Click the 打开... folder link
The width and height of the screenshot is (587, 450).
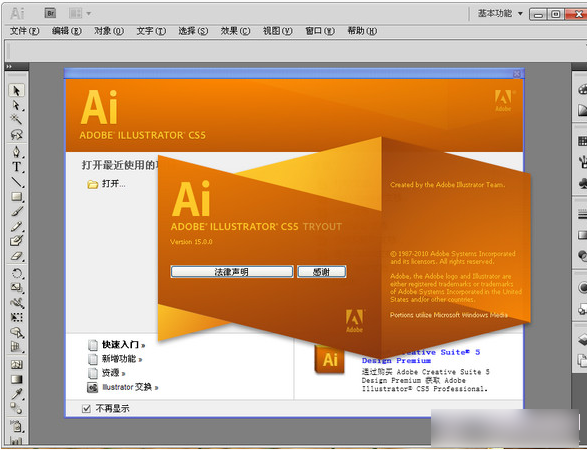106,184
